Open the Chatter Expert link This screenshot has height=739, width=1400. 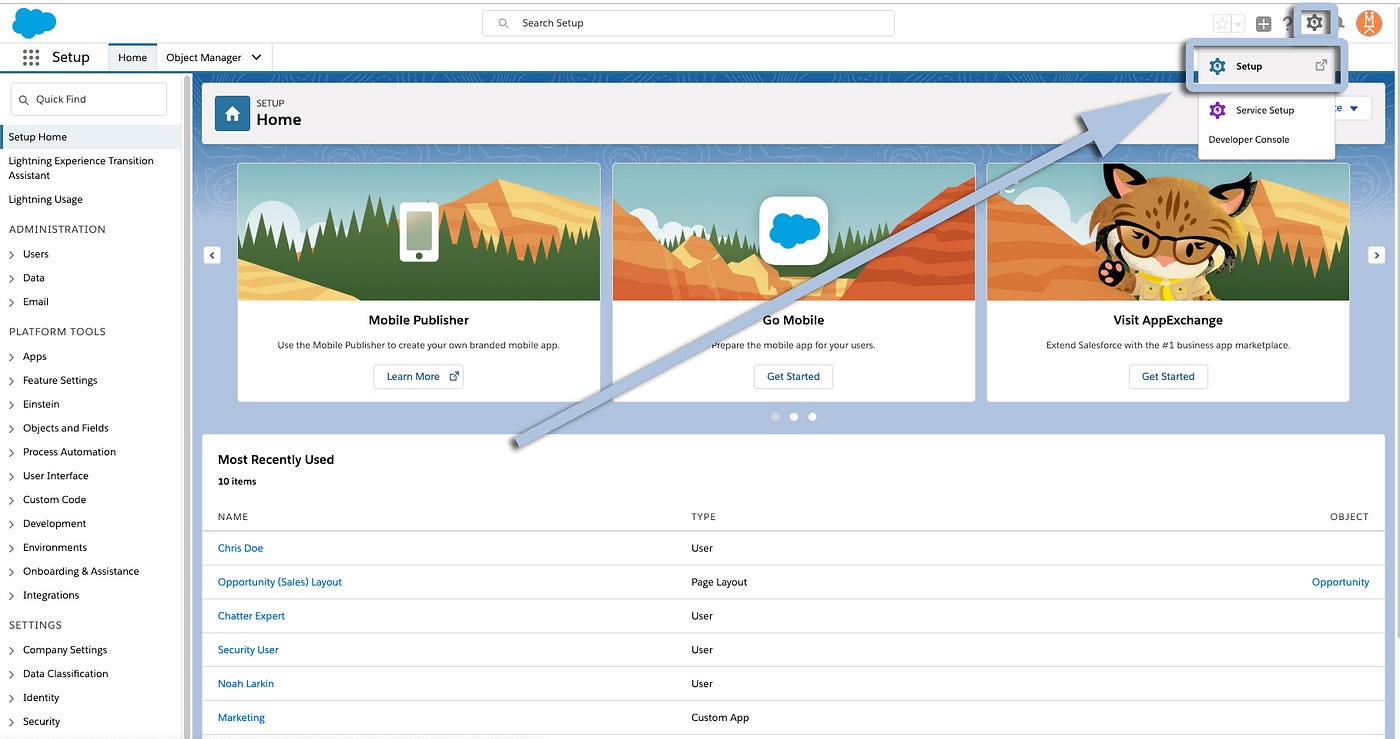251,616
